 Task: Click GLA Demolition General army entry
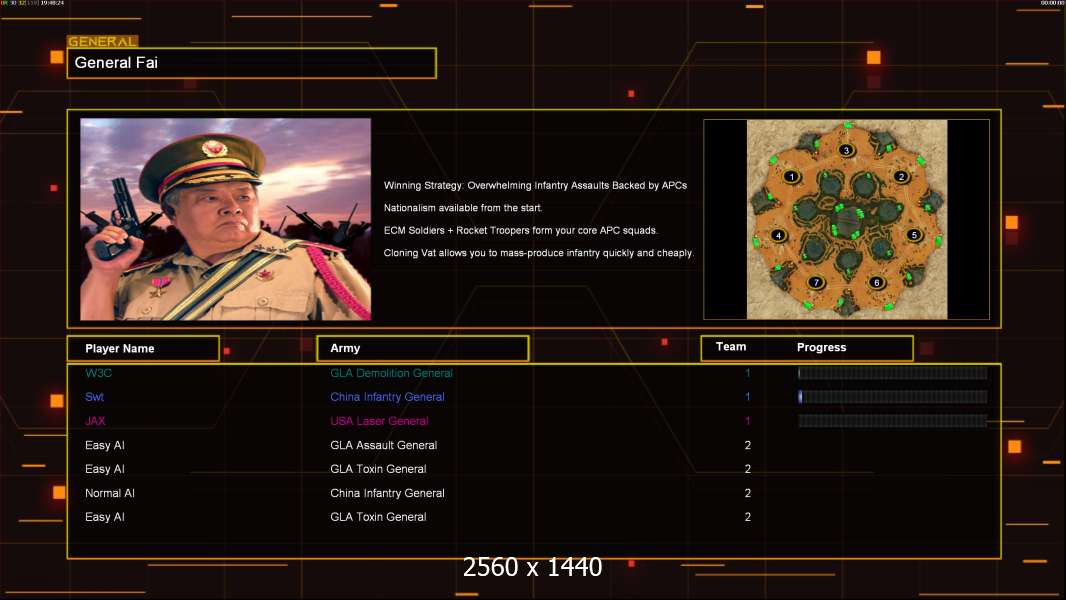tap(392, 373)
